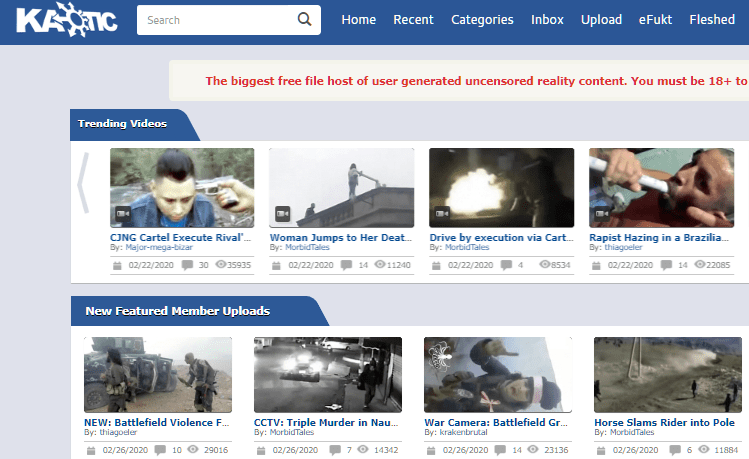The image size is (749, 459).
Task: Open the Rapist Hazing in a Brazilia... title
Action: (x=659, y=237)
